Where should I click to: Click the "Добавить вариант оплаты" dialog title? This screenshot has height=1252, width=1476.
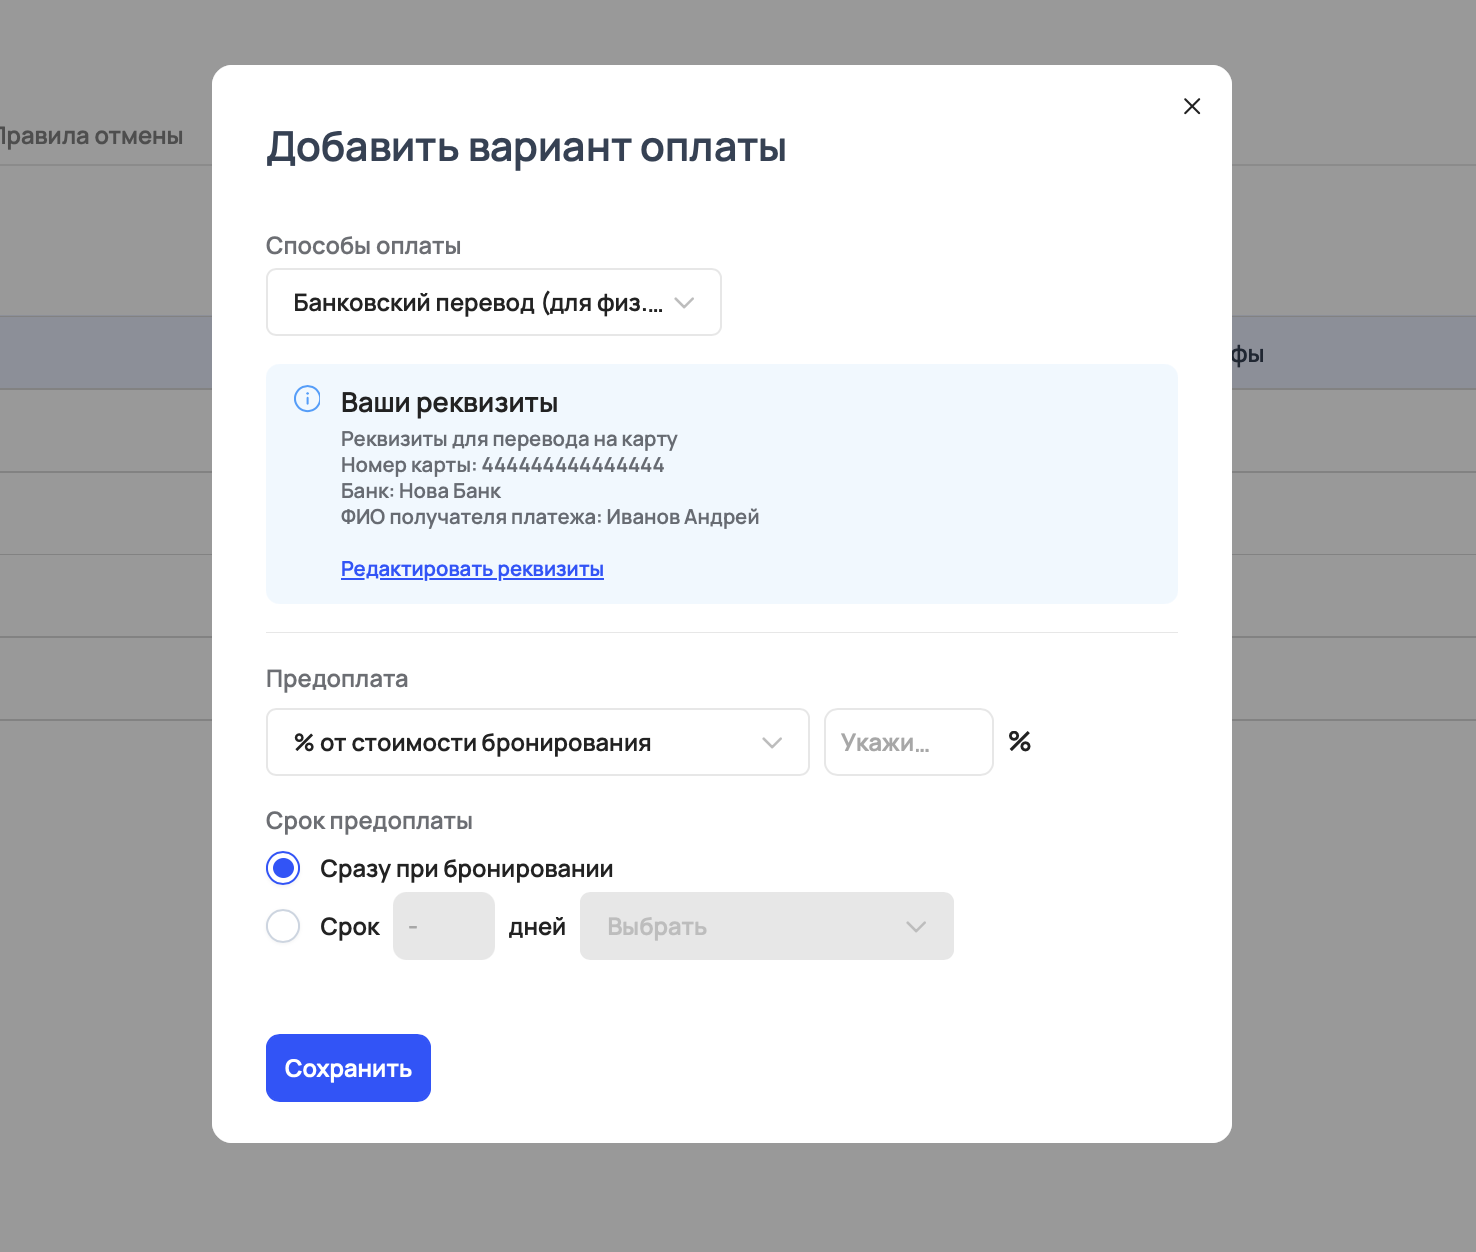(x=526, y=147)
